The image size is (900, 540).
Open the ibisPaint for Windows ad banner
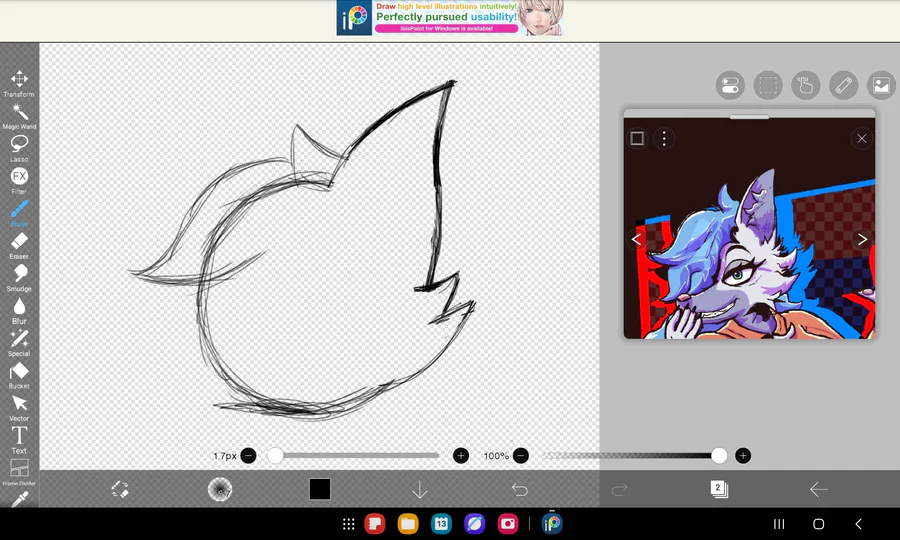(x=450, y=18)
